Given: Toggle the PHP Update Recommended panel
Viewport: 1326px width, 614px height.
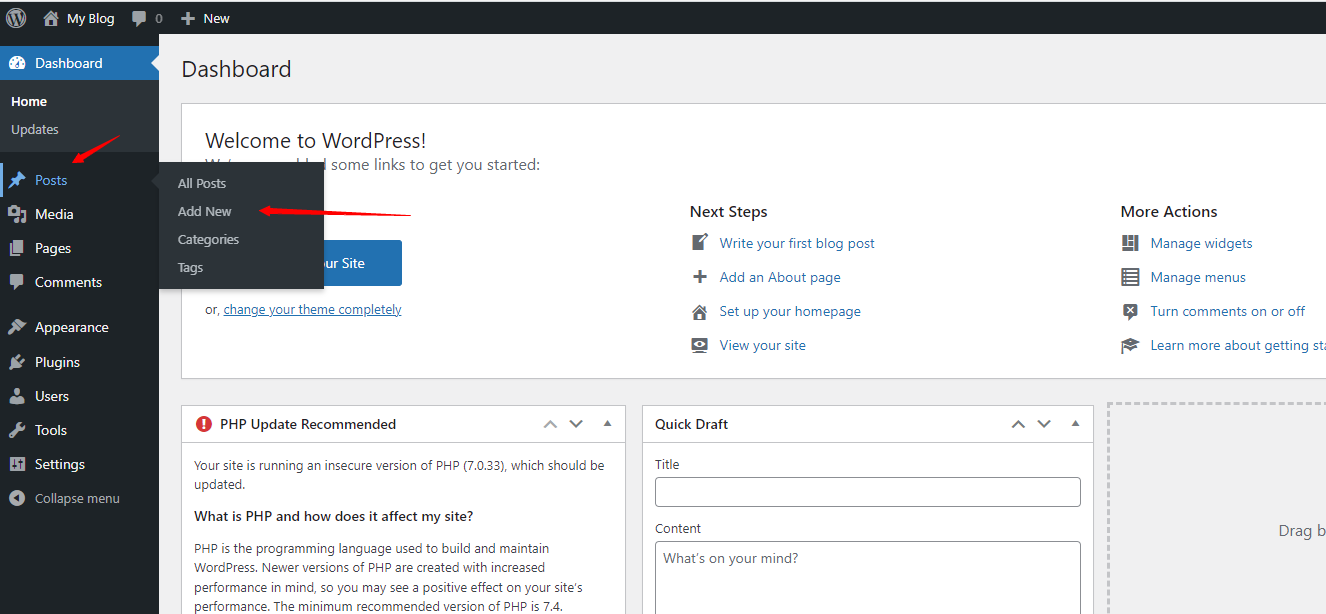Looking at the screenshot, I should click(x=607, y=424).
